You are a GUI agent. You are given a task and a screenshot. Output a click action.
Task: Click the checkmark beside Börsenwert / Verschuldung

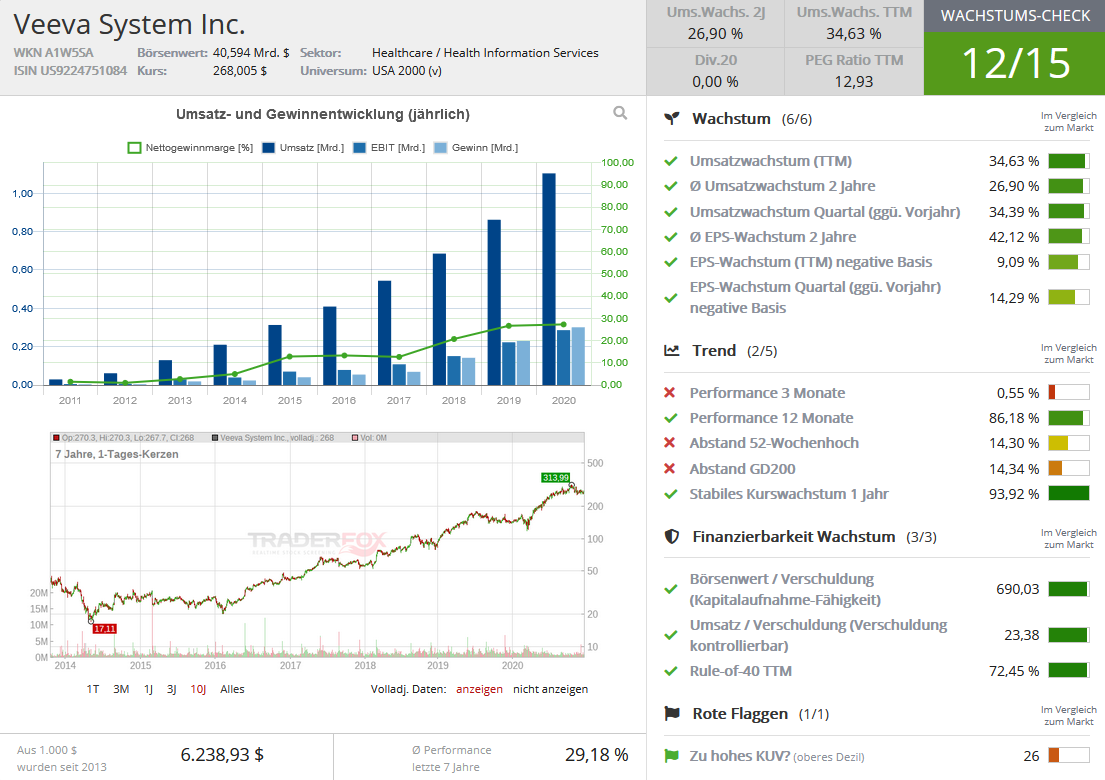click(x=671, y=589)
